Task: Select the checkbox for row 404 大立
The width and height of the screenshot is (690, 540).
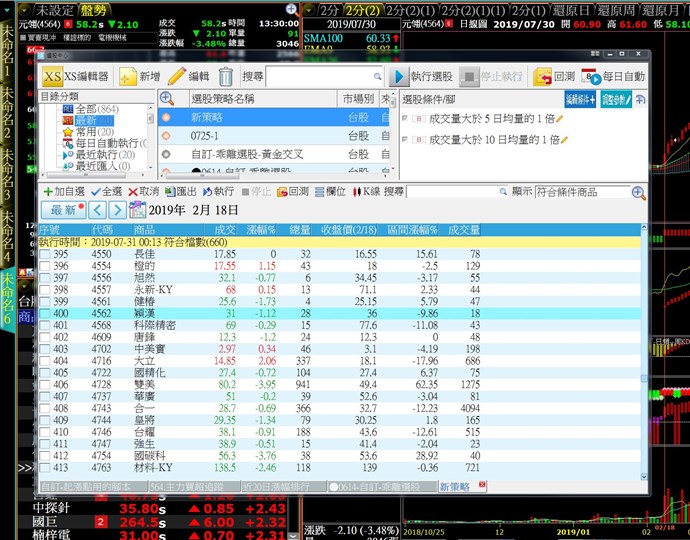Action: pos(44,360)
